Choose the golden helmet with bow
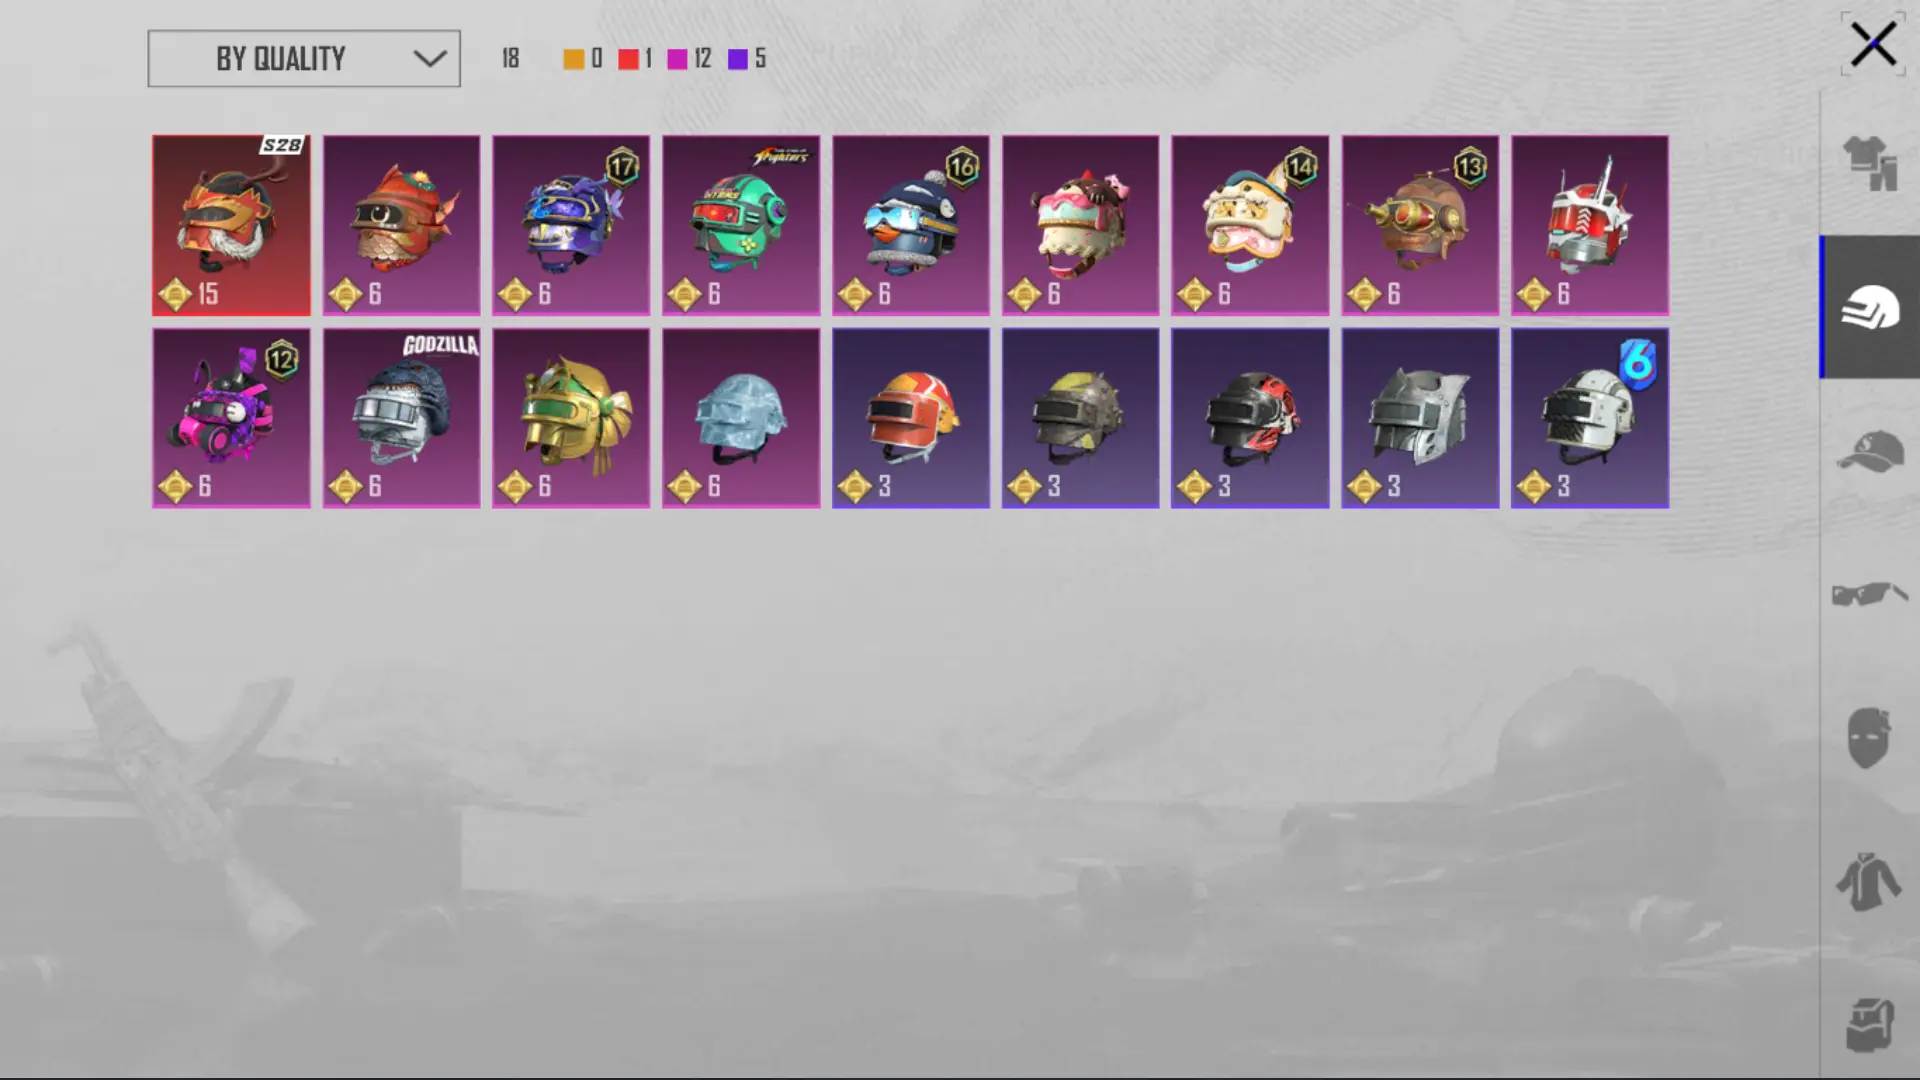This screenshot has height=1080, width=1920. pos(571,418)
